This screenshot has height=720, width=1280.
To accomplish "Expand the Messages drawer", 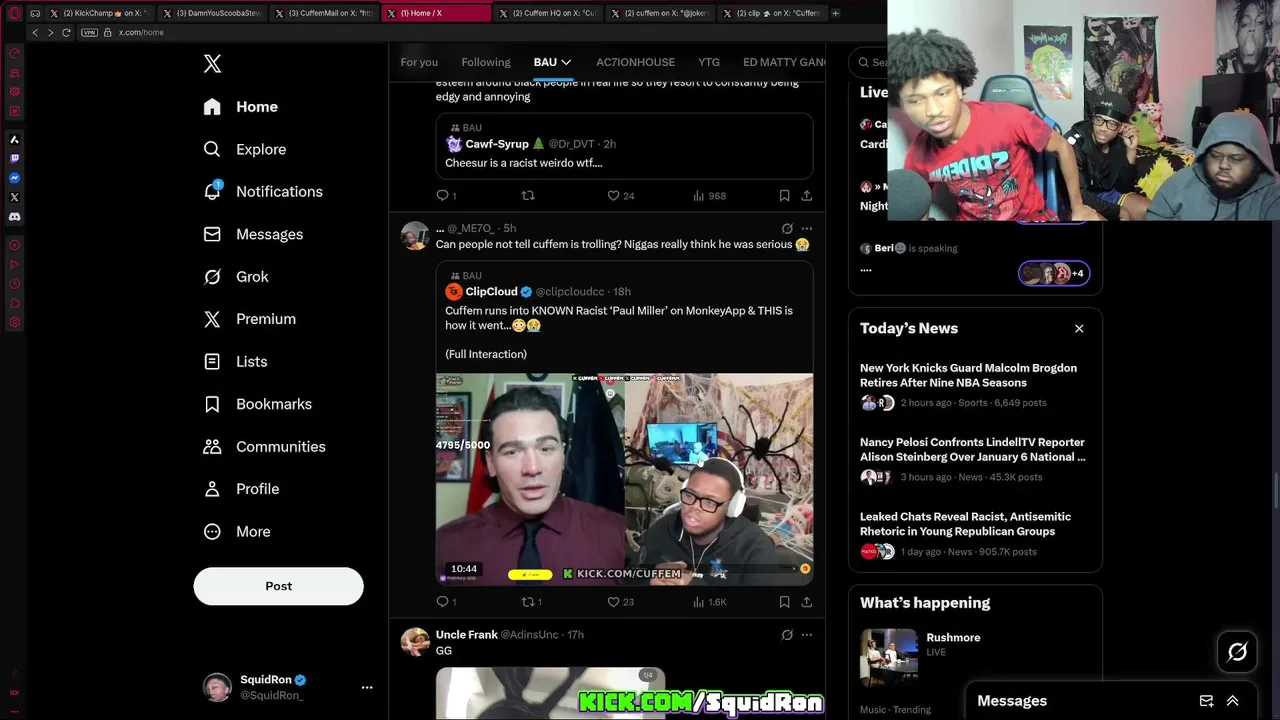I will coord(1232,701).
